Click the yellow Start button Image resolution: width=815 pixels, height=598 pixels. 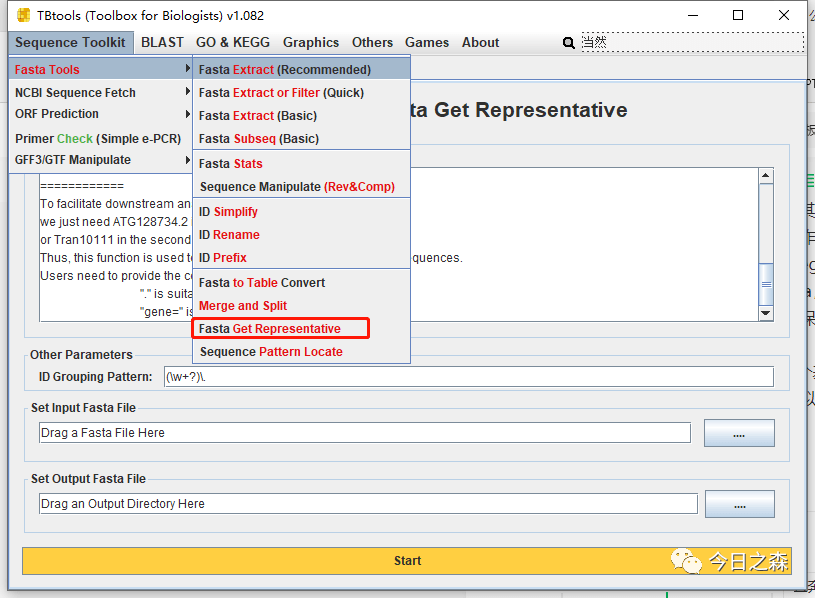pyautogui.click(x=407, y=561)
